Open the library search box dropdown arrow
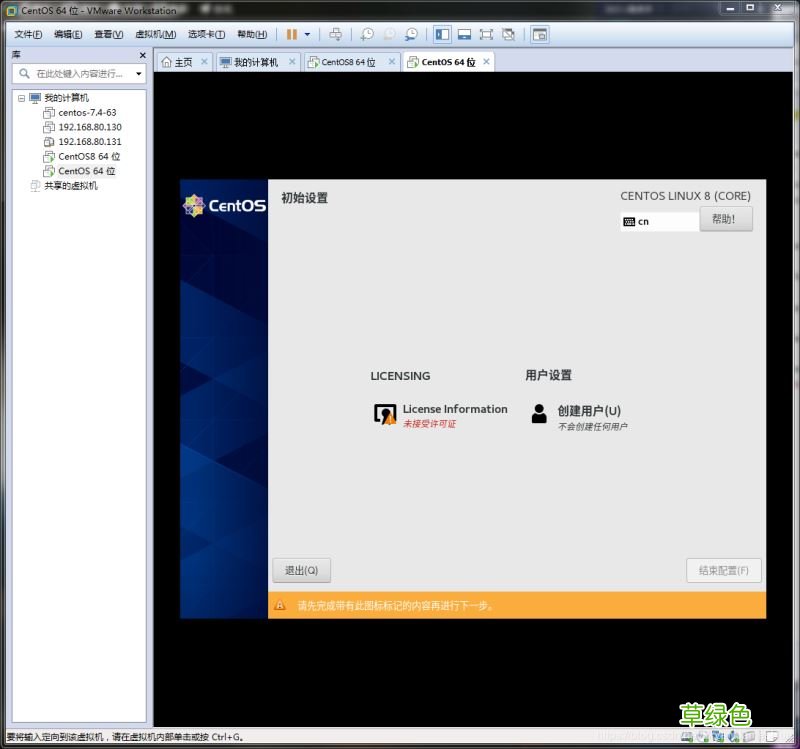 point(138,74)
